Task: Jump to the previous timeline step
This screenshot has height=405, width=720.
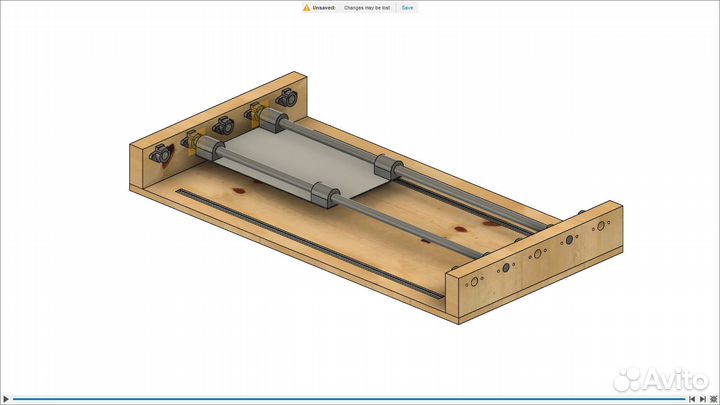Action: pyautogui.click(x=693, y=399)
